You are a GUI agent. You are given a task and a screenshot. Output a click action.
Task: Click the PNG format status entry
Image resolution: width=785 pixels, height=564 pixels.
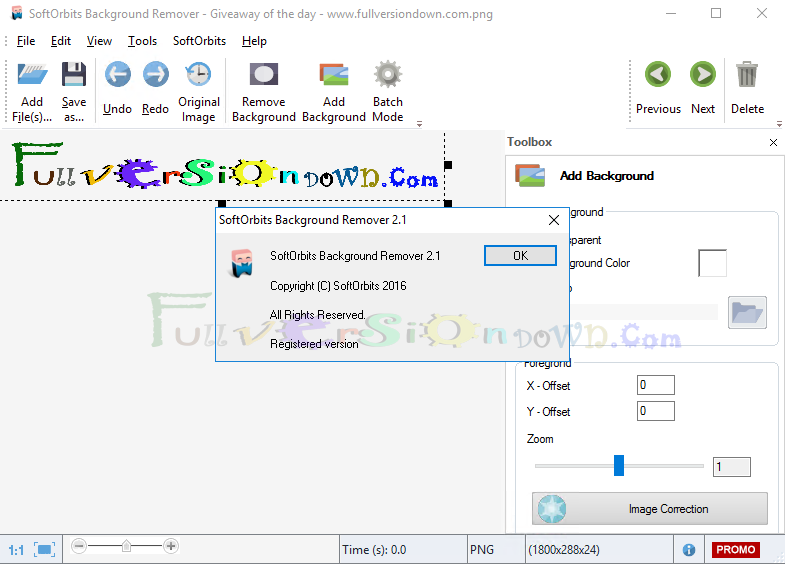[x=482, y=550]
